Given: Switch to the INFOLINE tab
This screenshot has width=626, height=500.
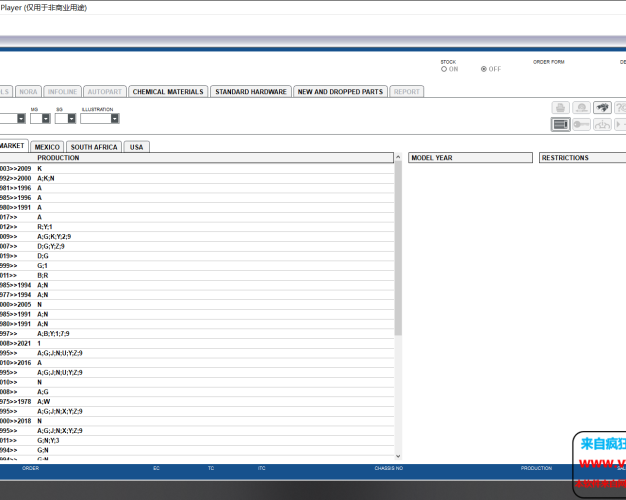Looking at the screenshot, I should (x=62, y=92).
